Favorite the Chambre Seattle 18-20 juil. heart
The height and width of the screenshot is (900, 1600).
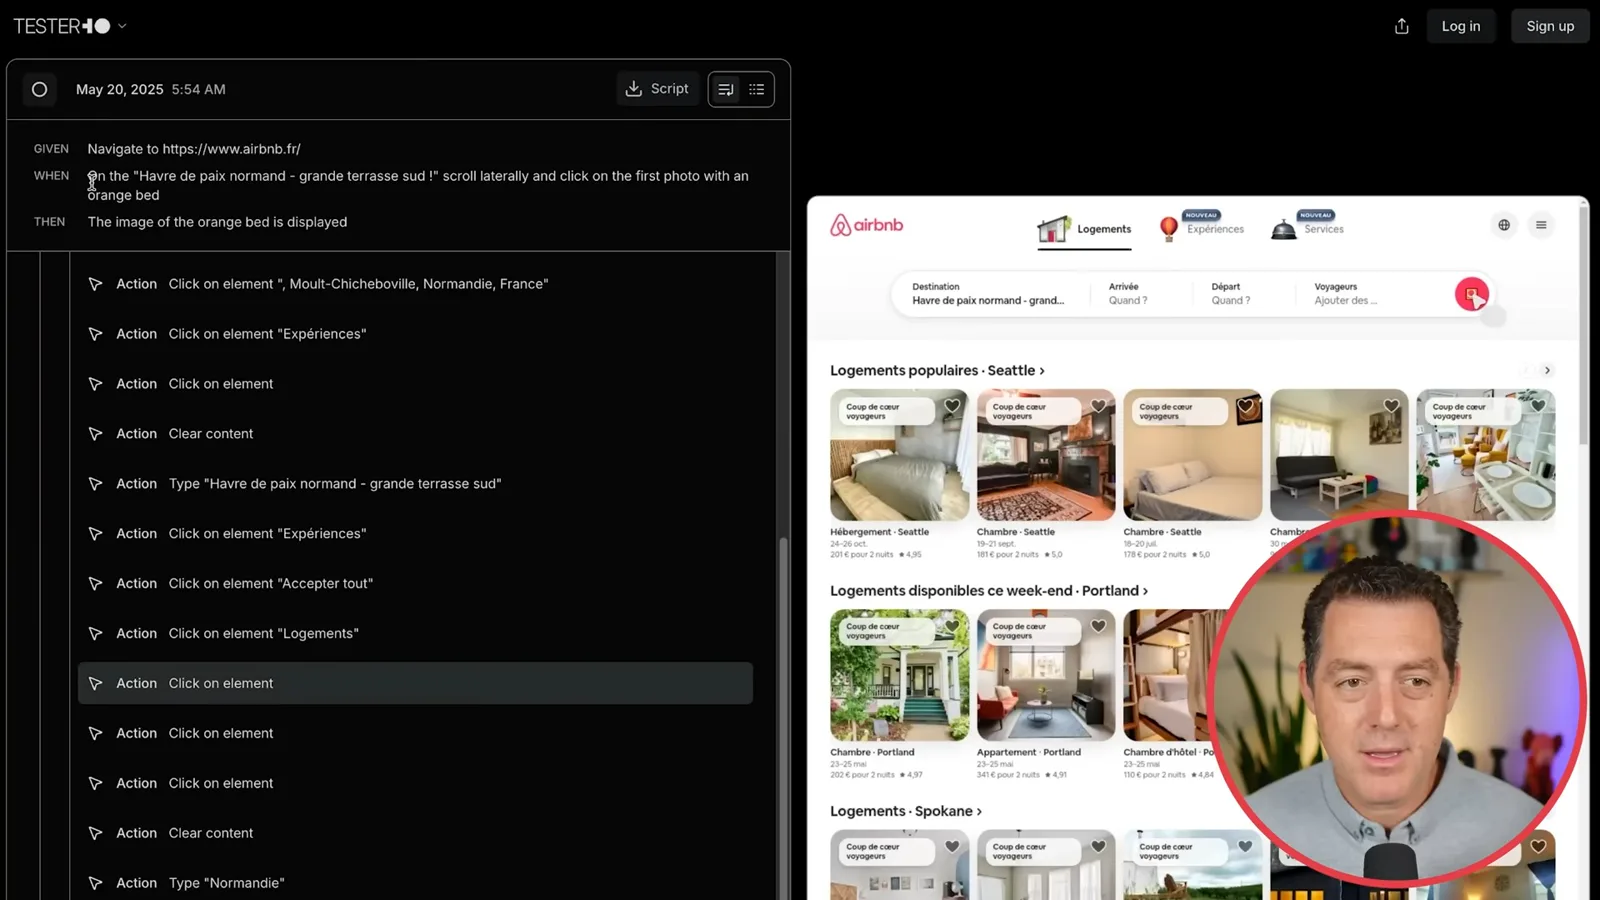point(1245,406)
